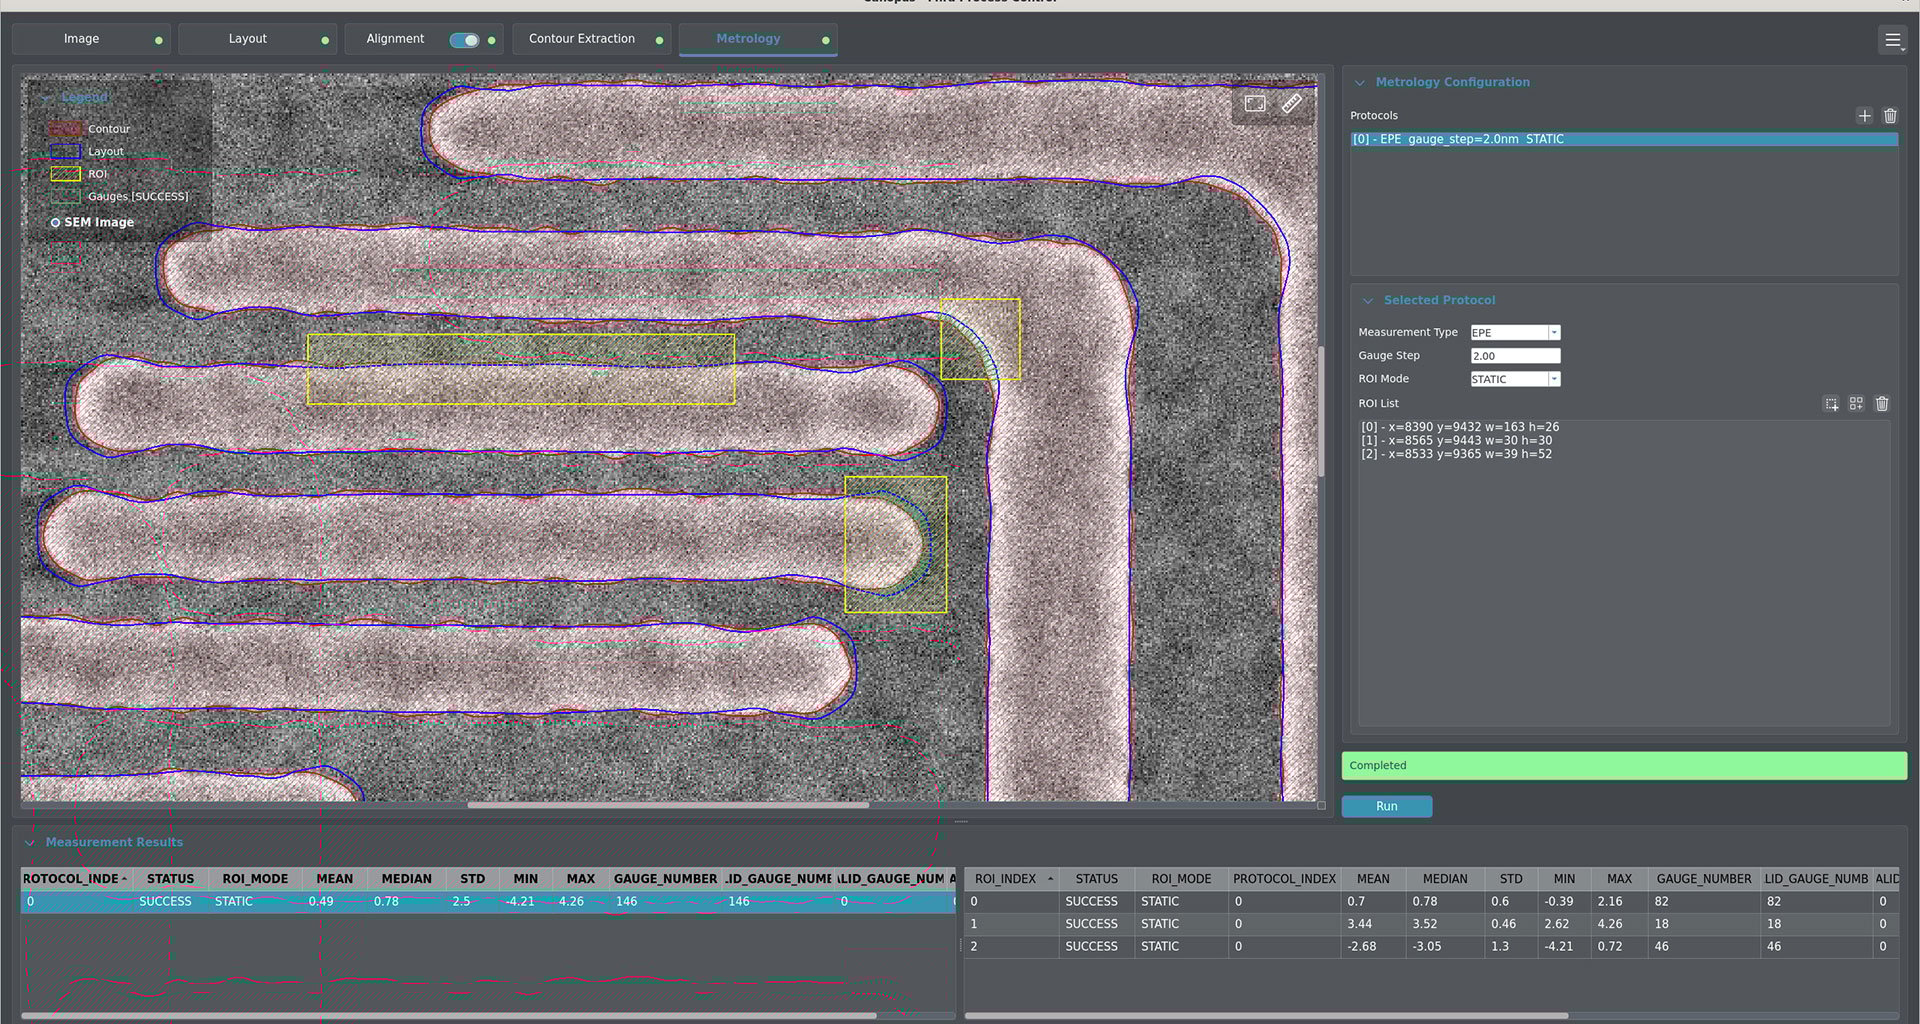Click the add ROI grid icon
Viewport: 1920px width, 1024px height.
point(1856,404)
